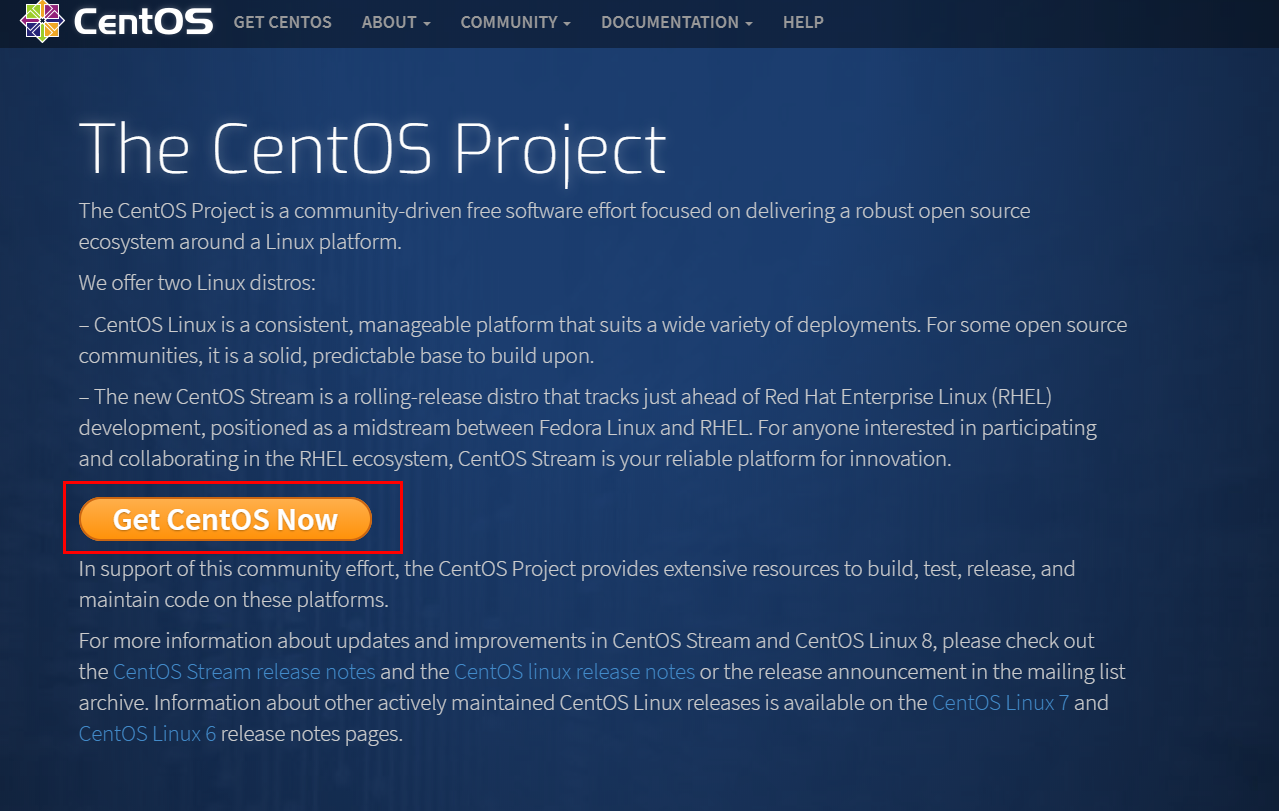Expand the COMMUNITY dropdown menu
Screen dimensions: 1279x811
[516, 22]
